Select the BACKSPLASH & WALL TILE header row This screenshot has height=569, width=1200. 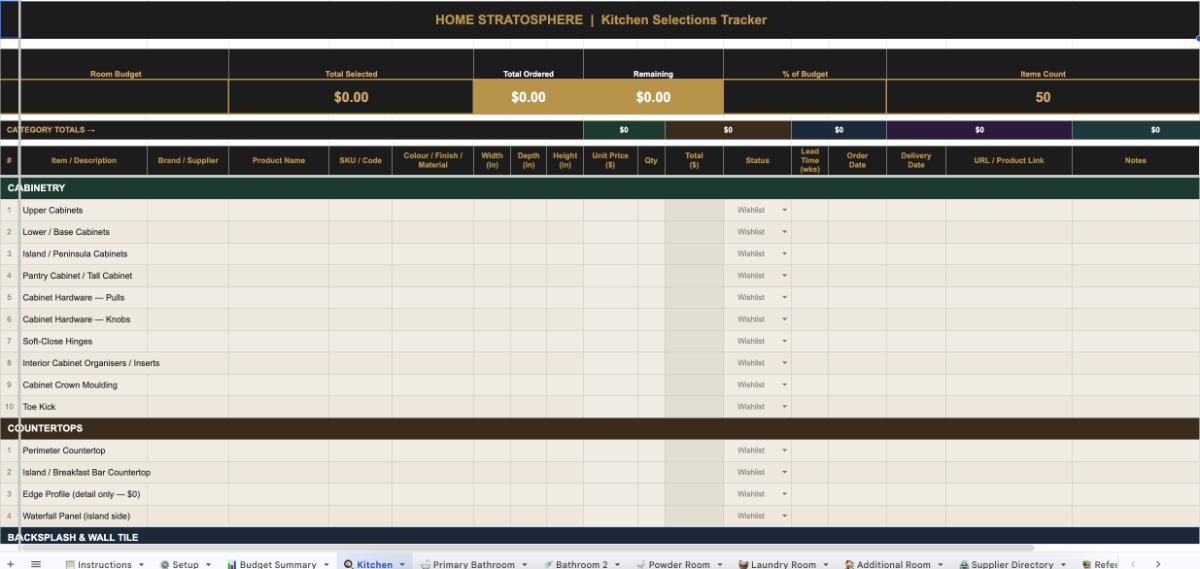[600, 537]
